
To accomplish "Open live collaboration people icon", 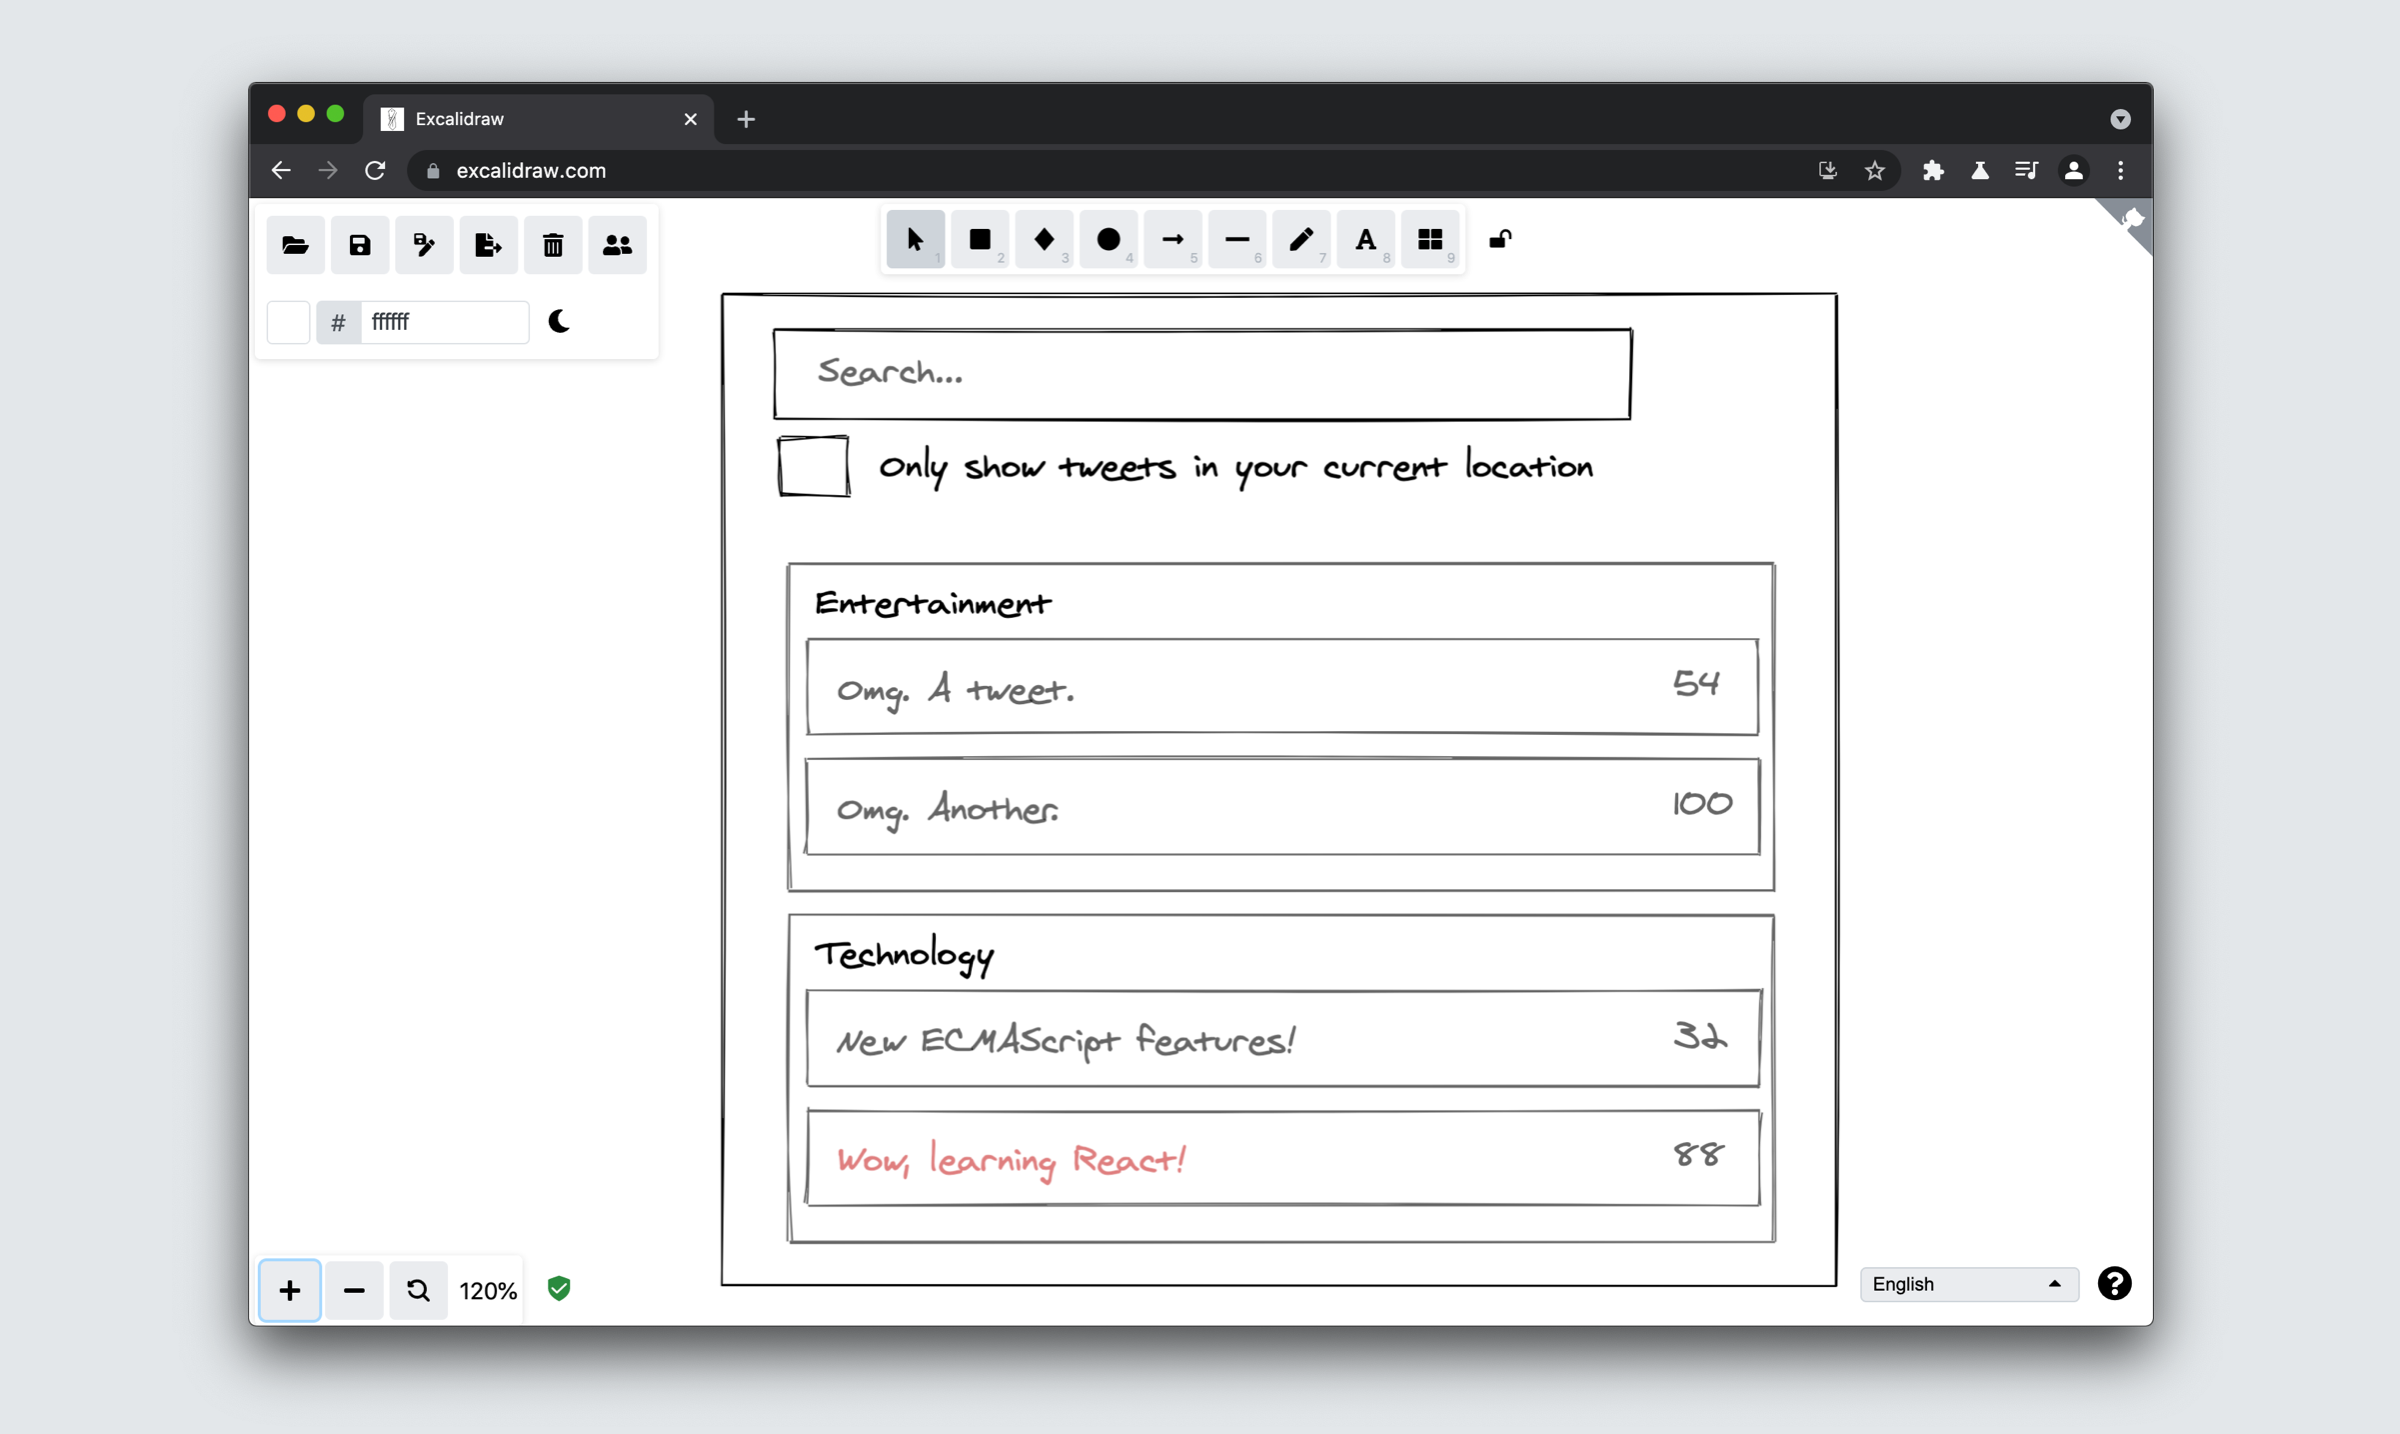I will point(617,245).
